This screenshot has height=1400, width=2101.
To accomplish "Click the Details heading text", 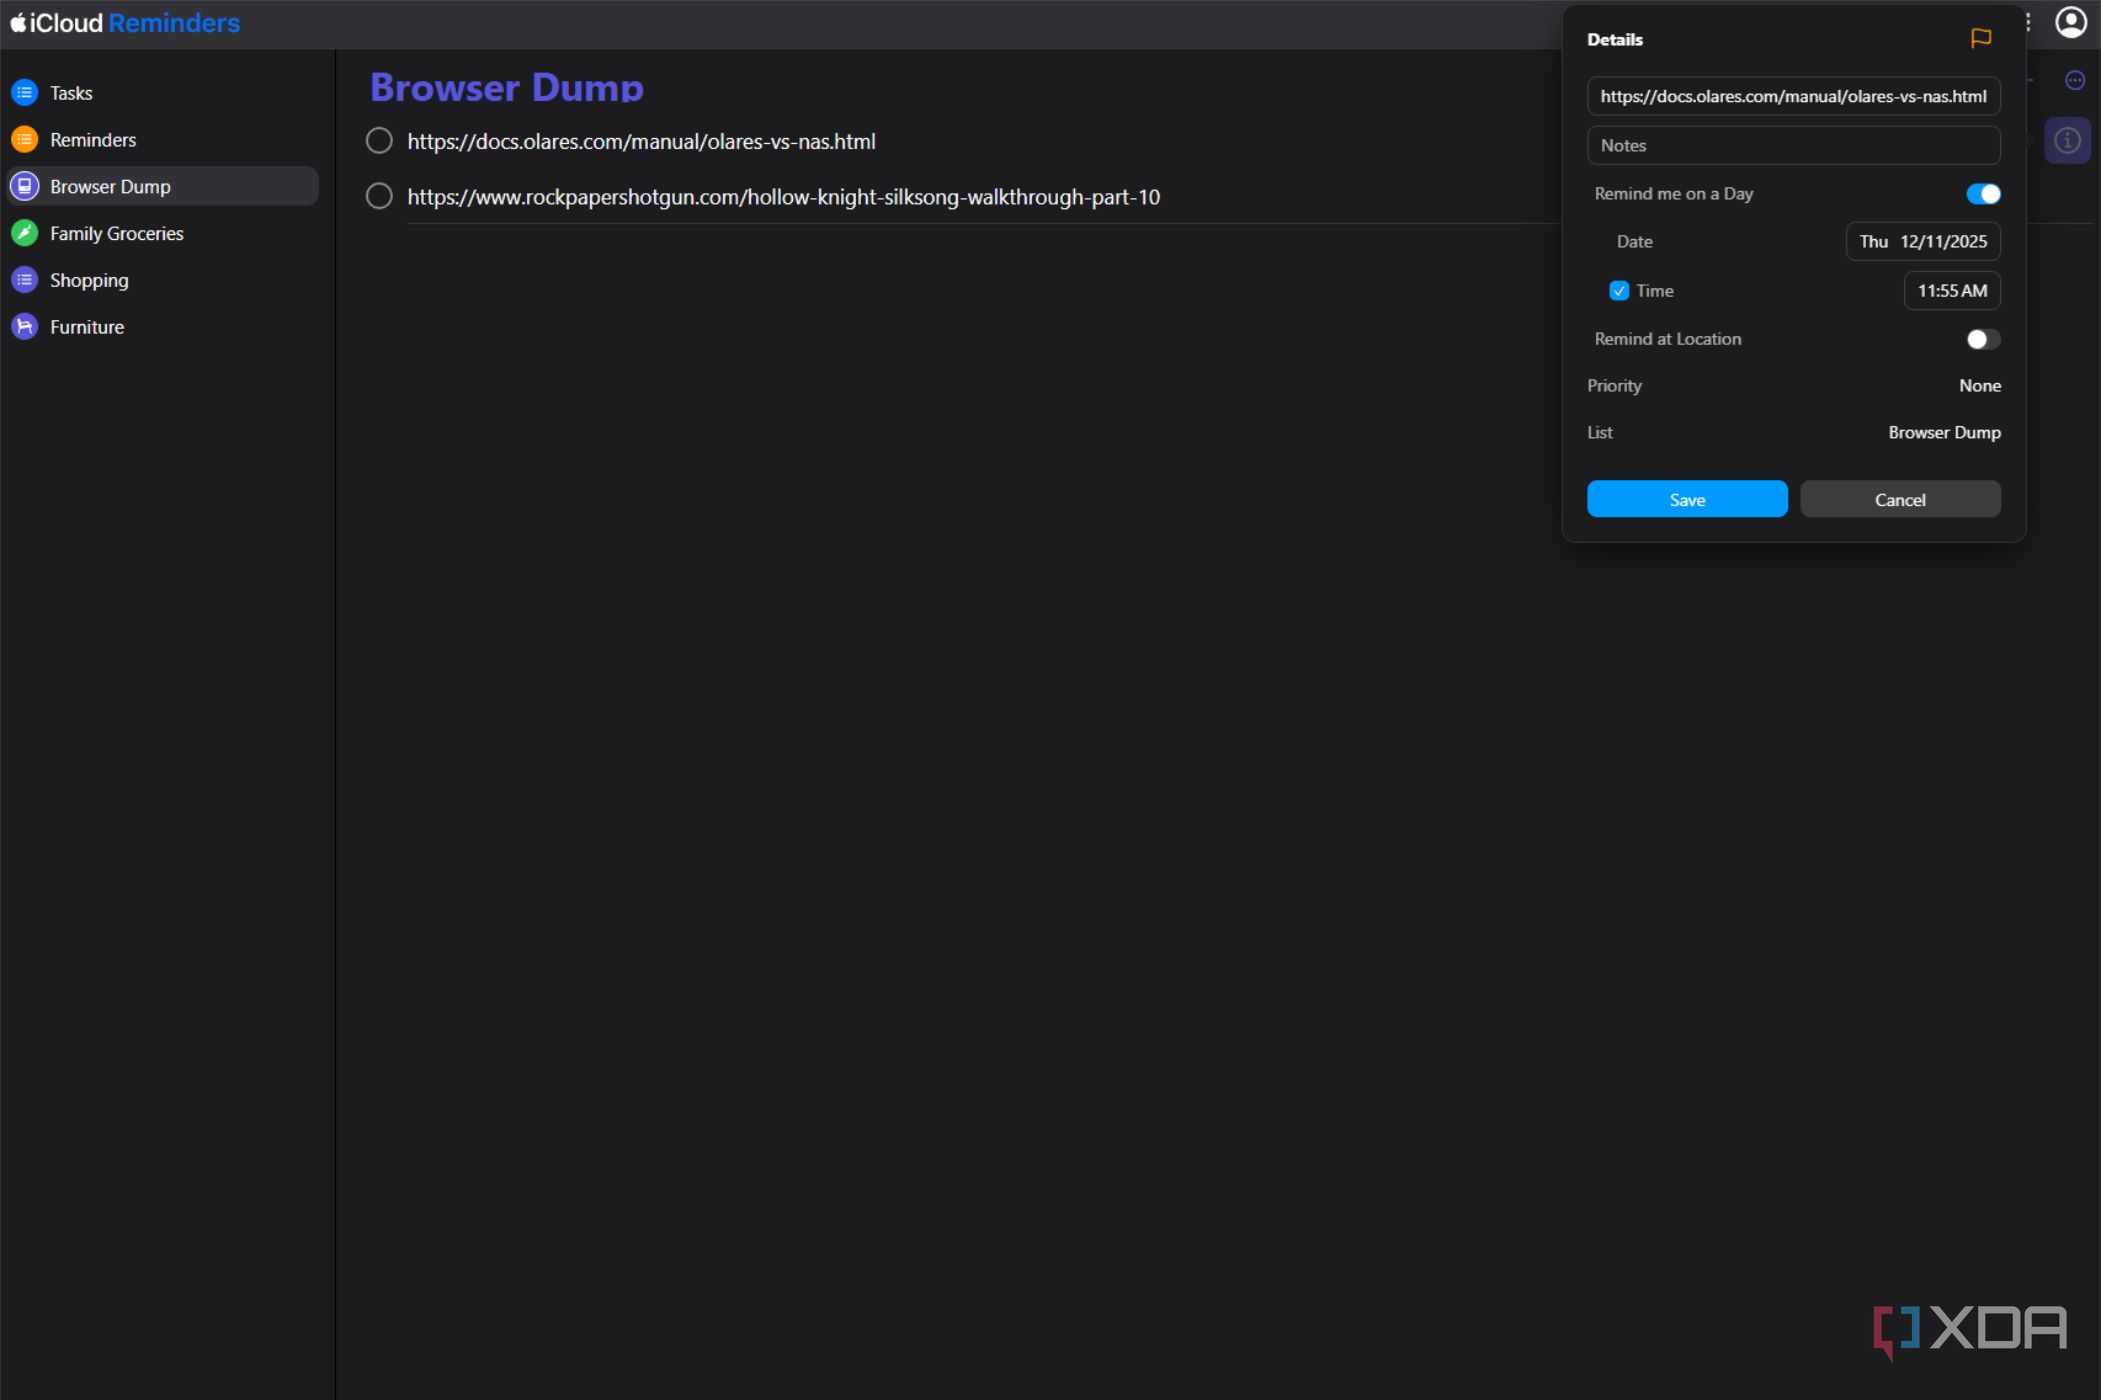I will [1614, 40].
